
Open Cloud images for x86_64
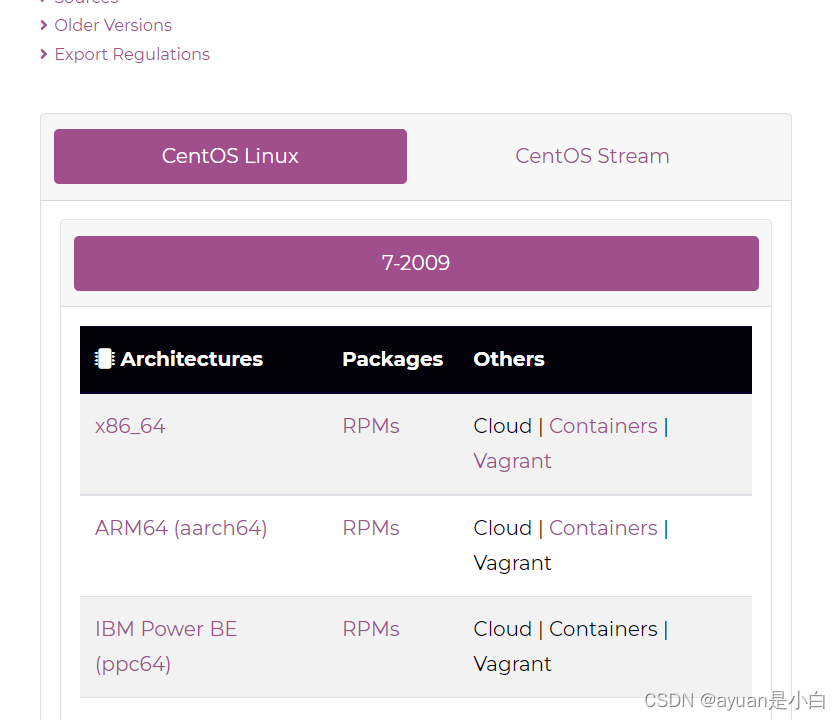tap(503, 425)
